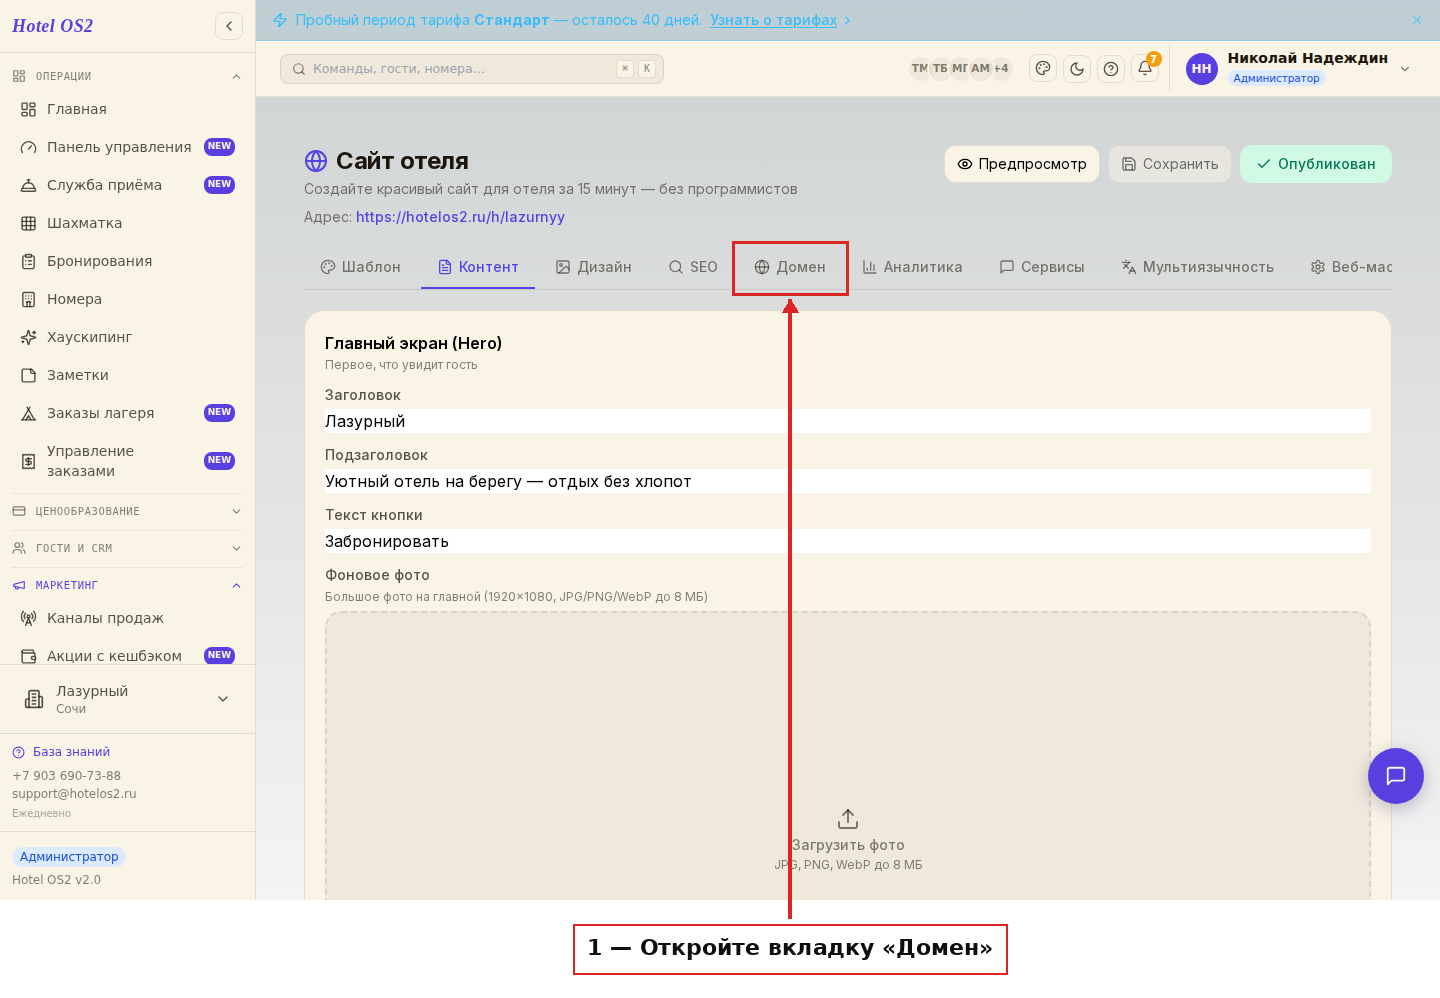Open the chat support bubble

coord(1396,776)
